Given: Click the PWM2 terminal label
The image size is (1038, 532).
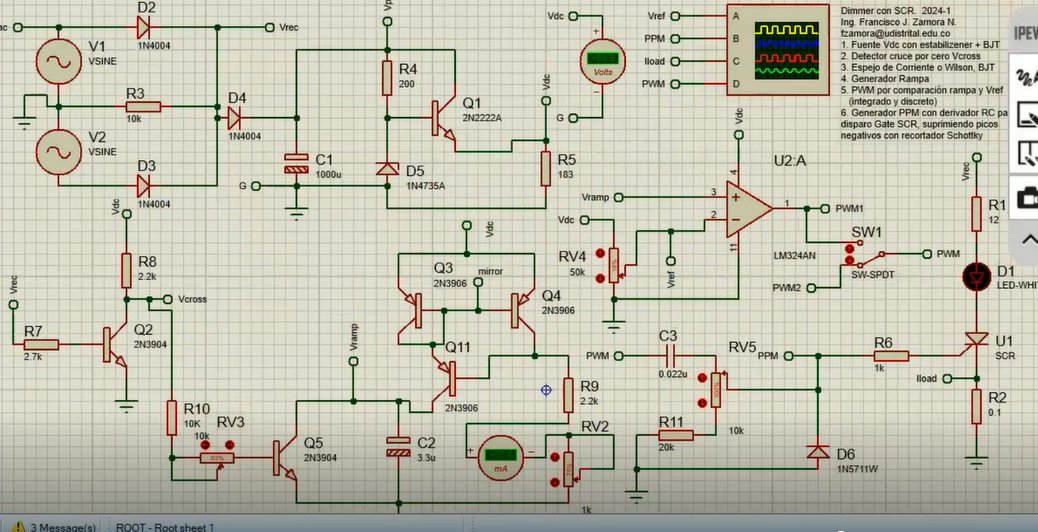Looking at the screenshot, I should coord(786,288).
